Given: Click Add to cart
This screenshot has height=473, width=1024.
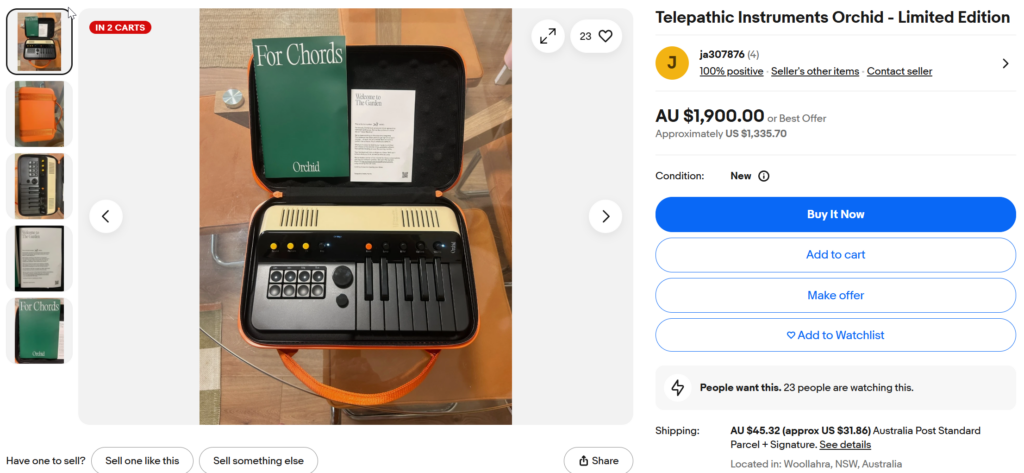Looking at the screenshot, I should (x=835, y=255).
